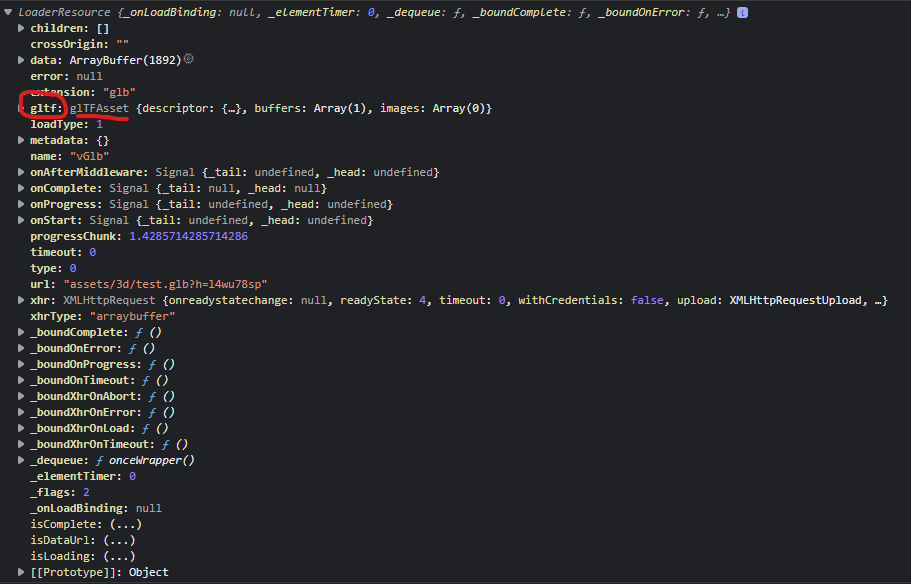Collapse the expanded LoaderResource object
The width and height of the screenshot is (911, 584).
pyautogui.click(x=7, y=11)
